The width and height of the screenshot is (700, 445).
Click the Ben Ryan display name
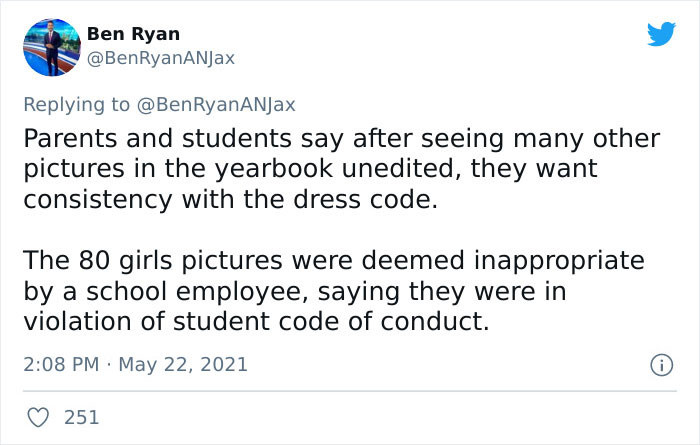tap(133, 34)
